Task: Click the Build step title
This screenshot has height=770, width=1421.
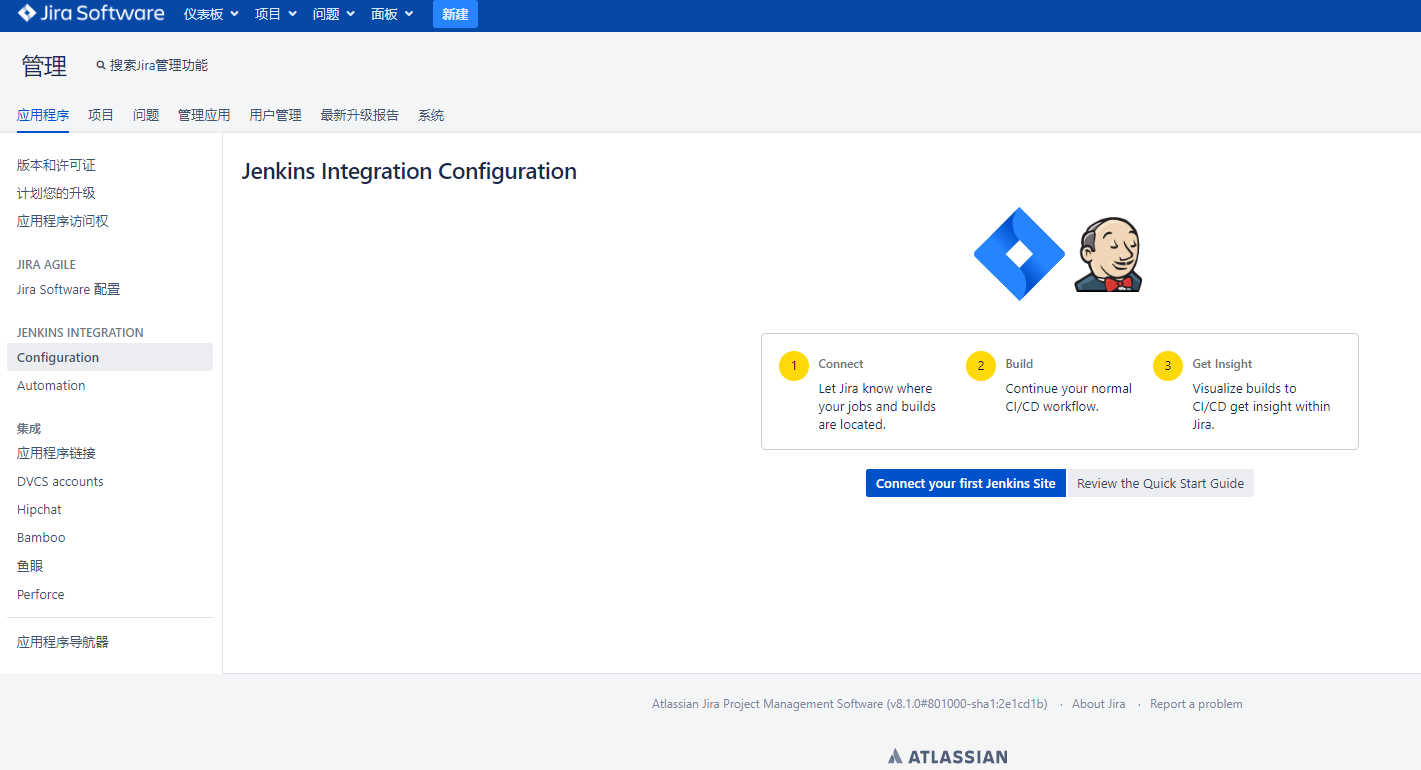Action: pyautogui.click(x=1019, y=364)
